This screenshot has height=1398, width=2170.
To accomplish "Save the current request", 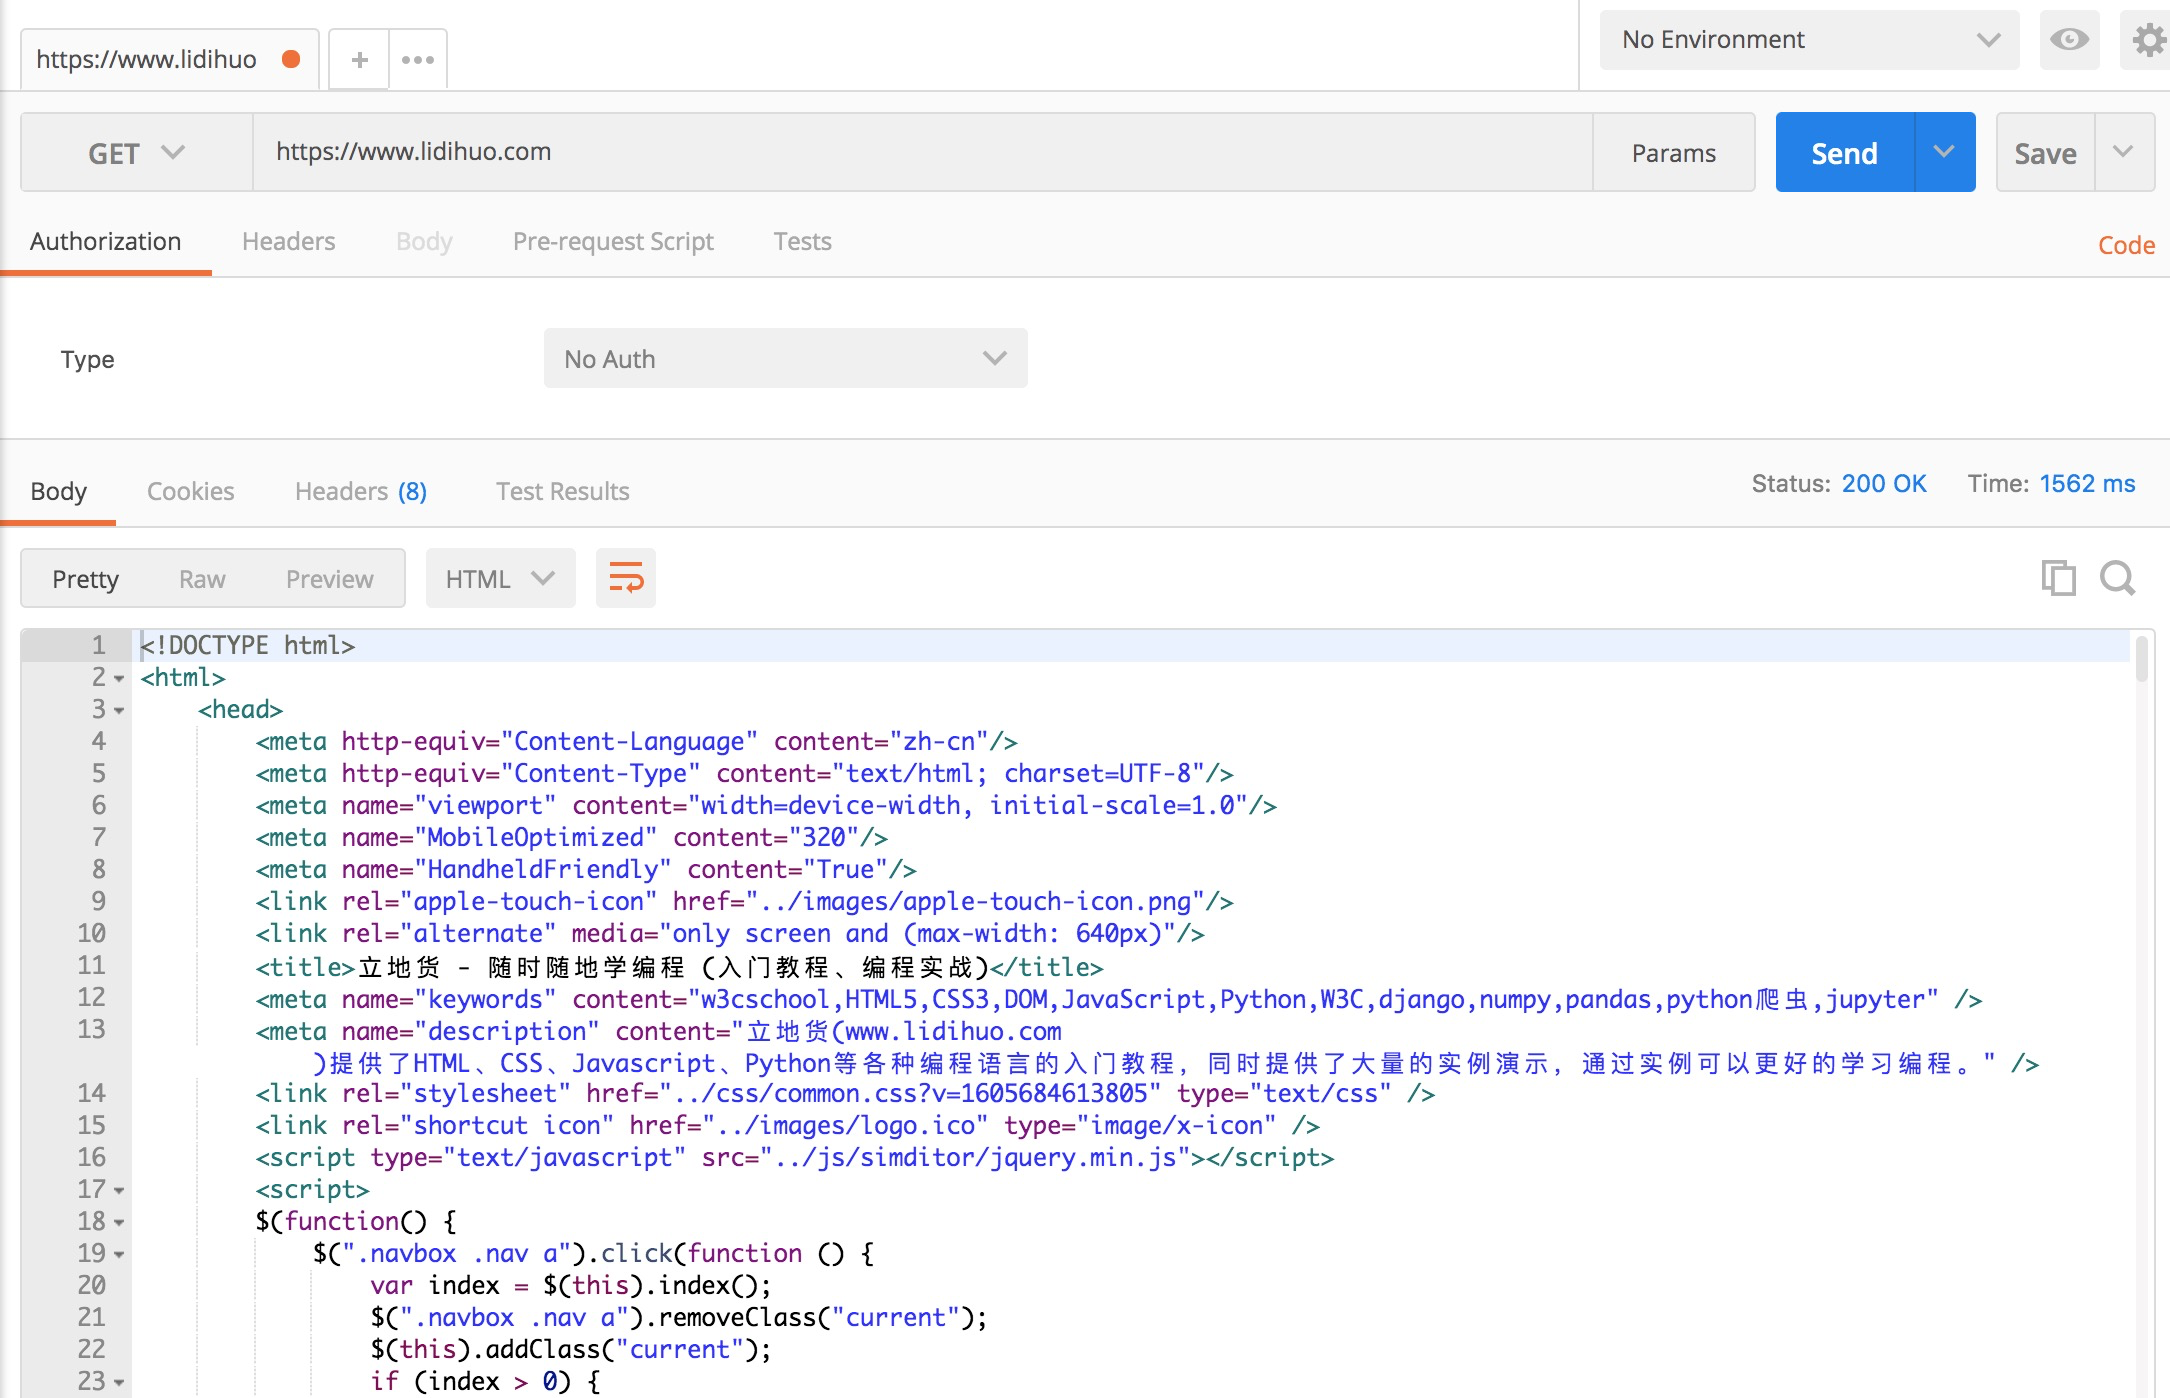I will coord(2045,152).
